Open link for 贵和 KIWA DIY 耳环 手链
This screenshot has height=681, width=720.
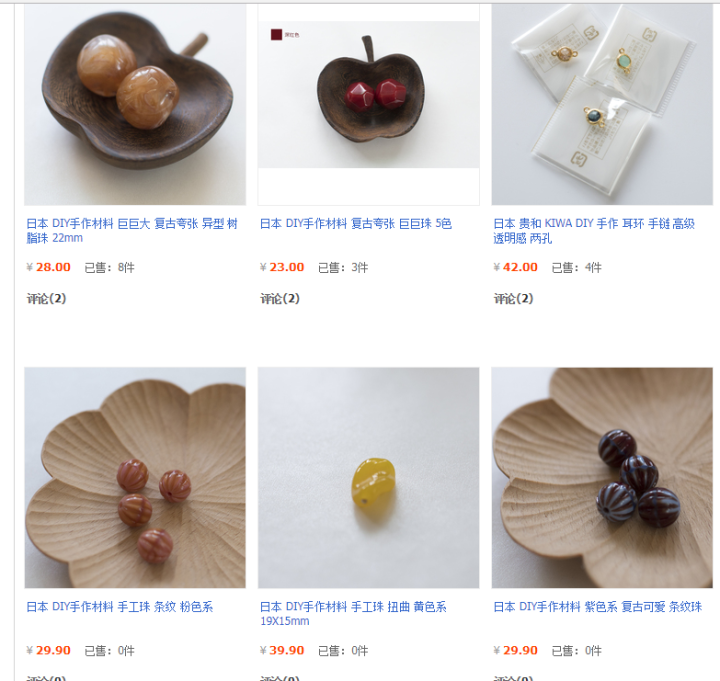594,231
